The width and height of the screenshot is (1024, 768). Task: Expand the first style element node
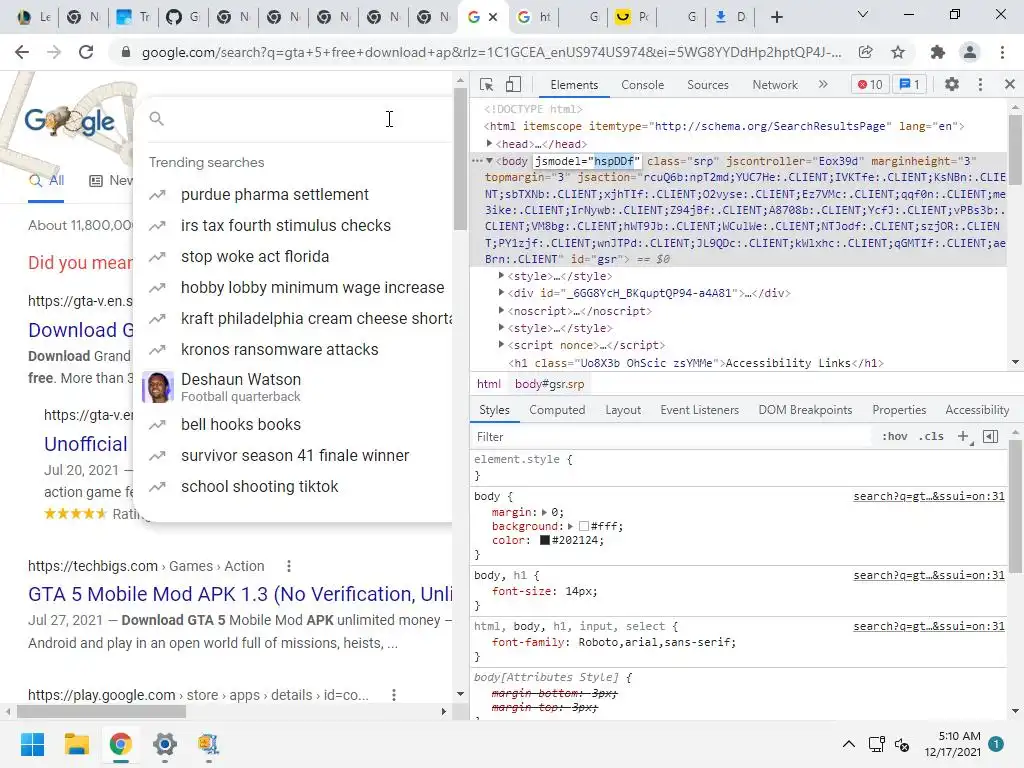tap(501, 276)
